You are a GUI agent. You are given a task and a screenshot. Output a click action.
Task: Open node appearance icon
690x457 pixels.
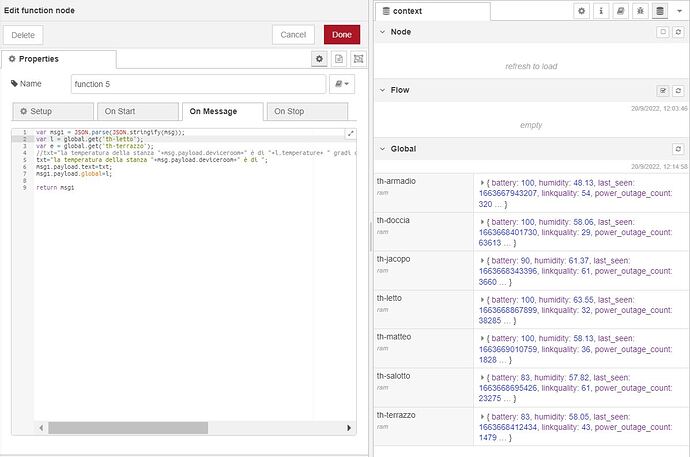[x=359, y=59]
